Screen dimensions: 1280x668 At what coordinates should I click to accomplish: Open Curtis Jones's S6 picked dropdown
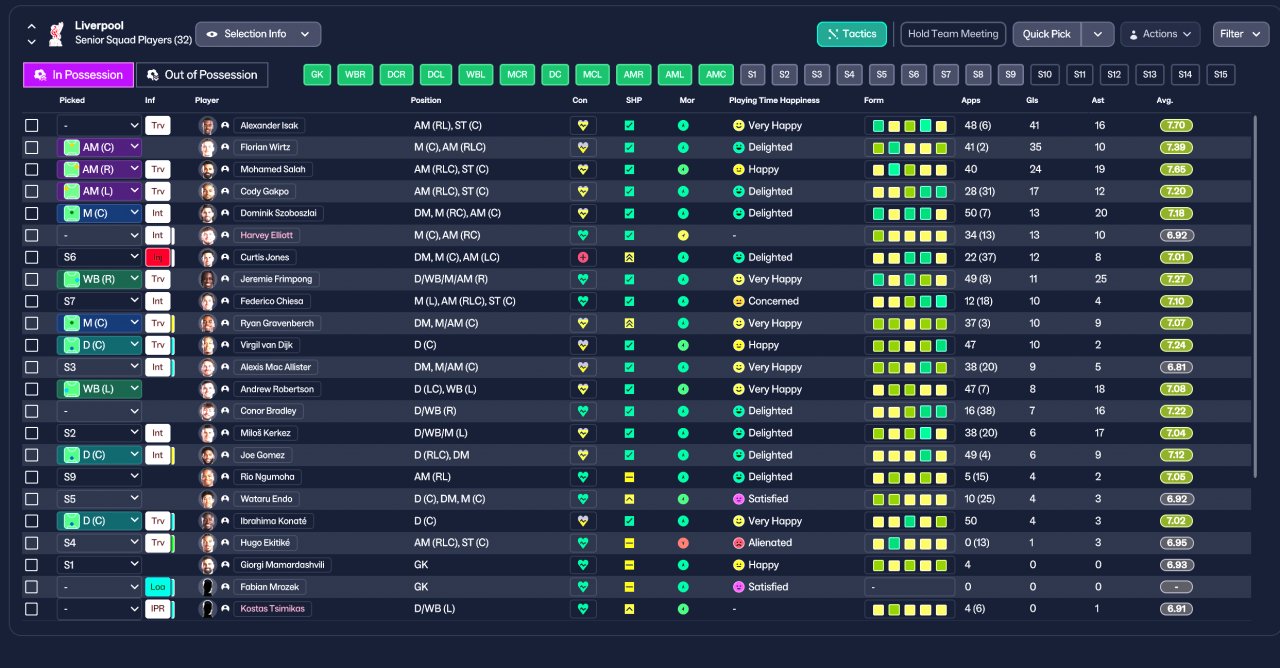99,257
